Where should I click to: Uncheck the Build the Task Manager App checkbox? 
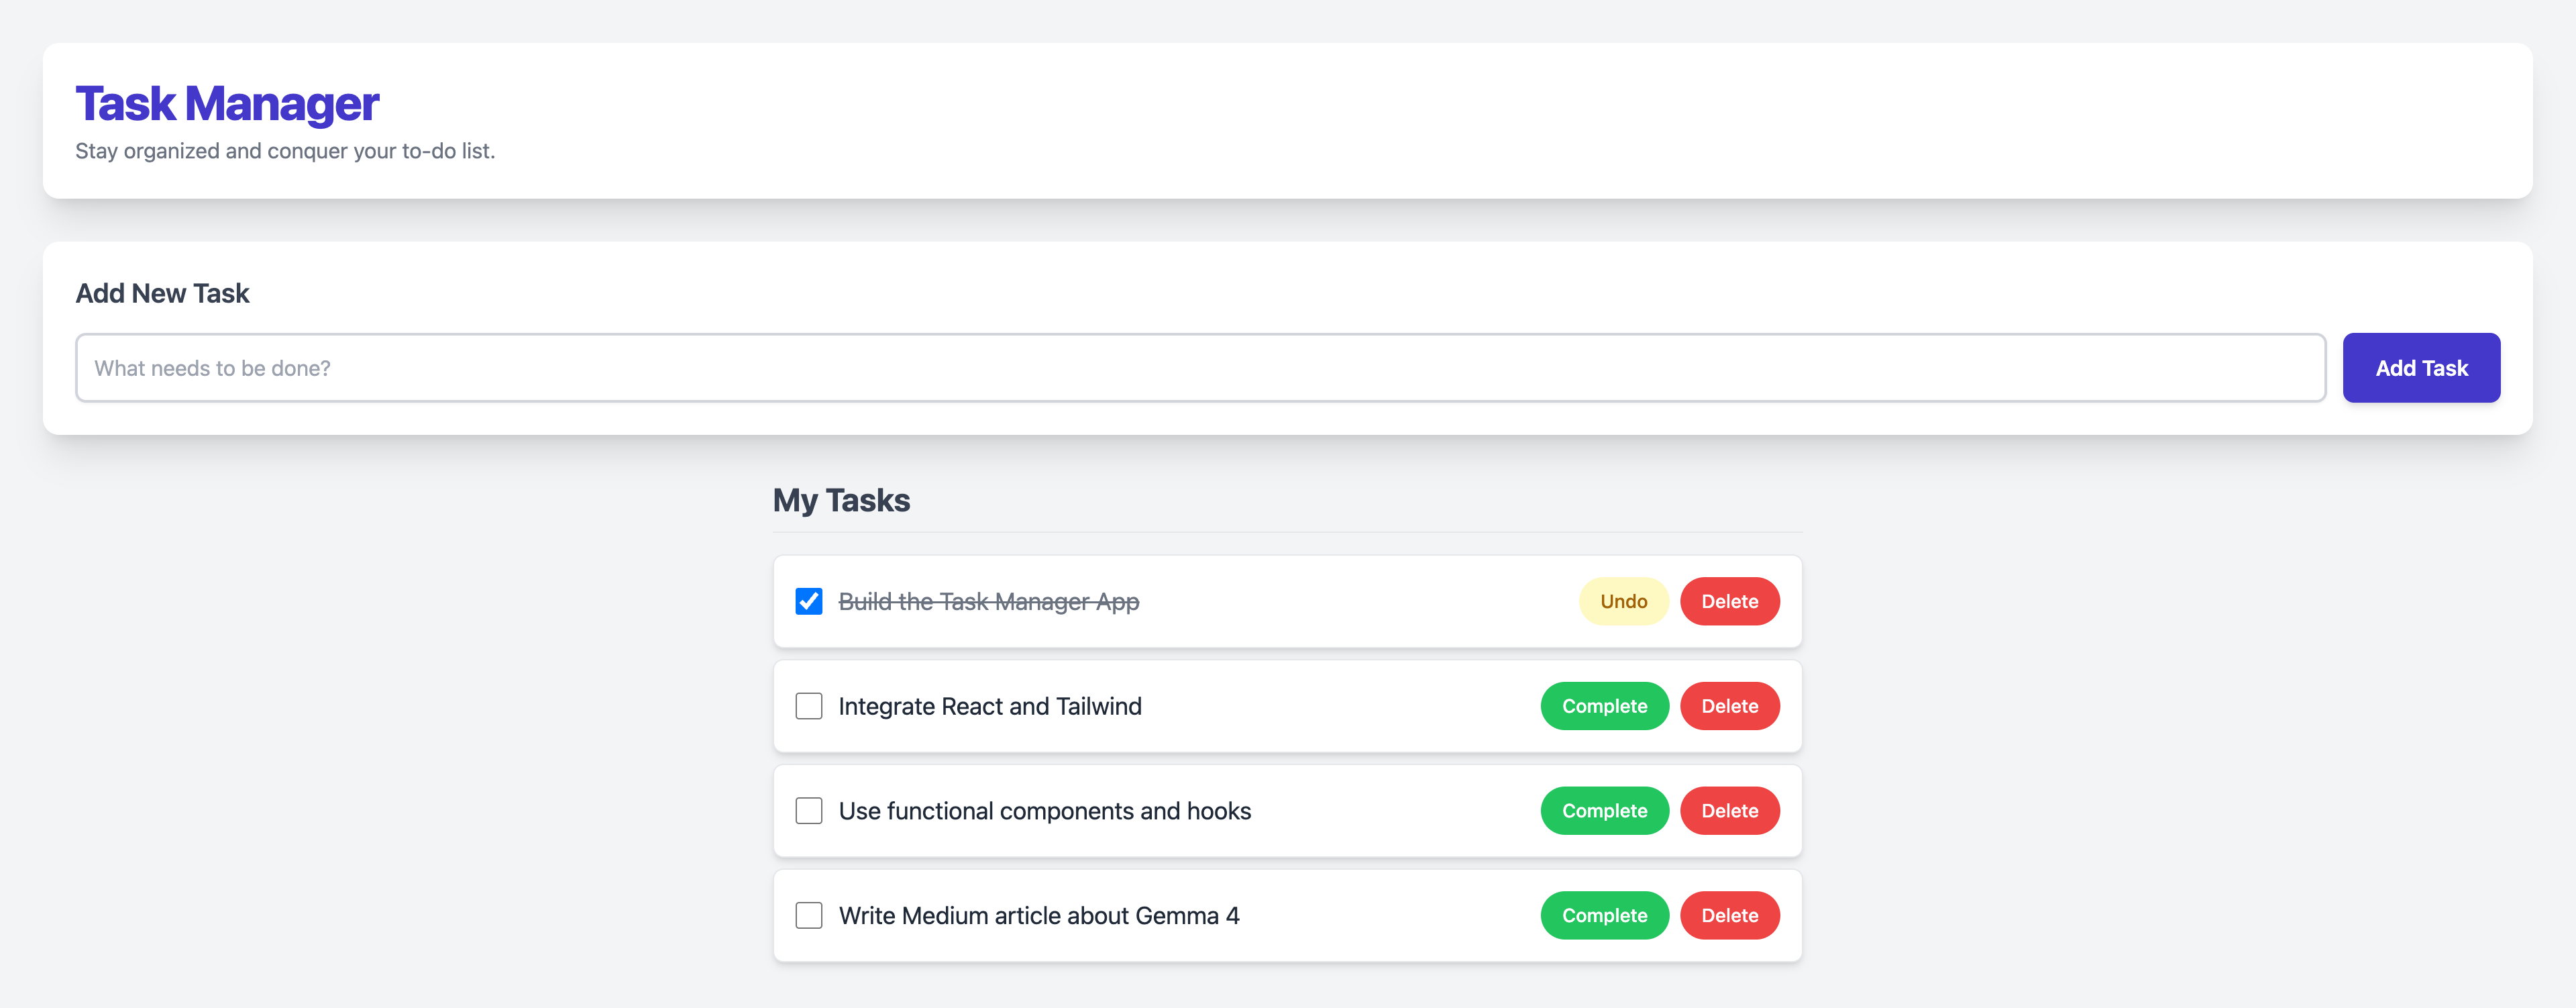coord(808,601)
